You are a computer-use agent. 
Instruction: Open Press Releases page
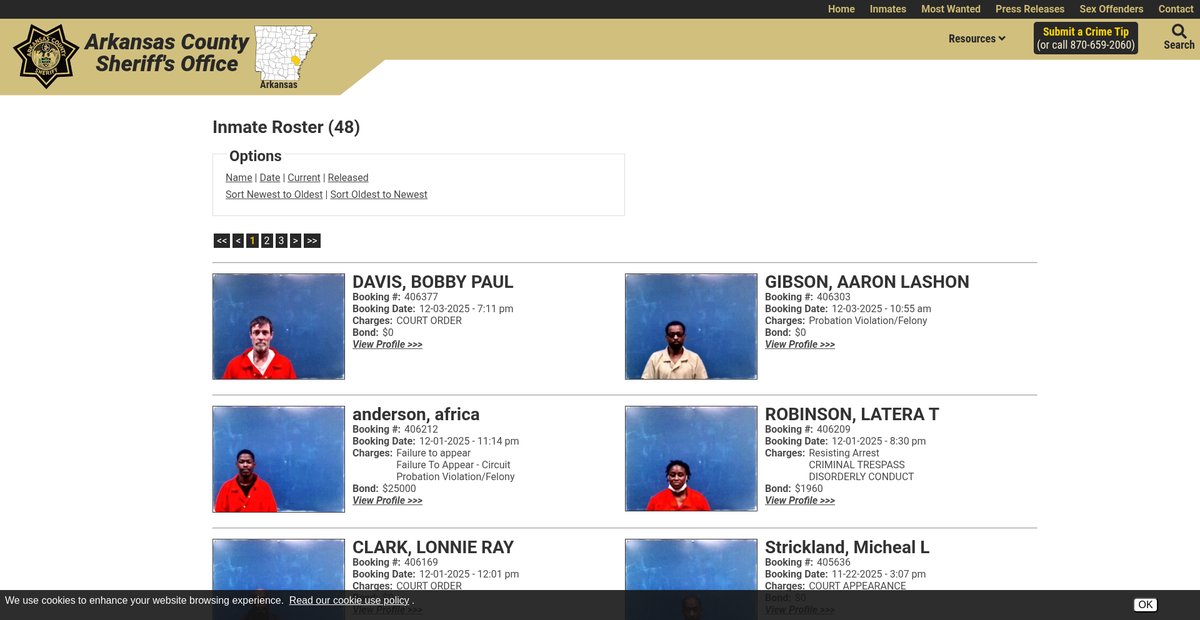(1030, 9)
